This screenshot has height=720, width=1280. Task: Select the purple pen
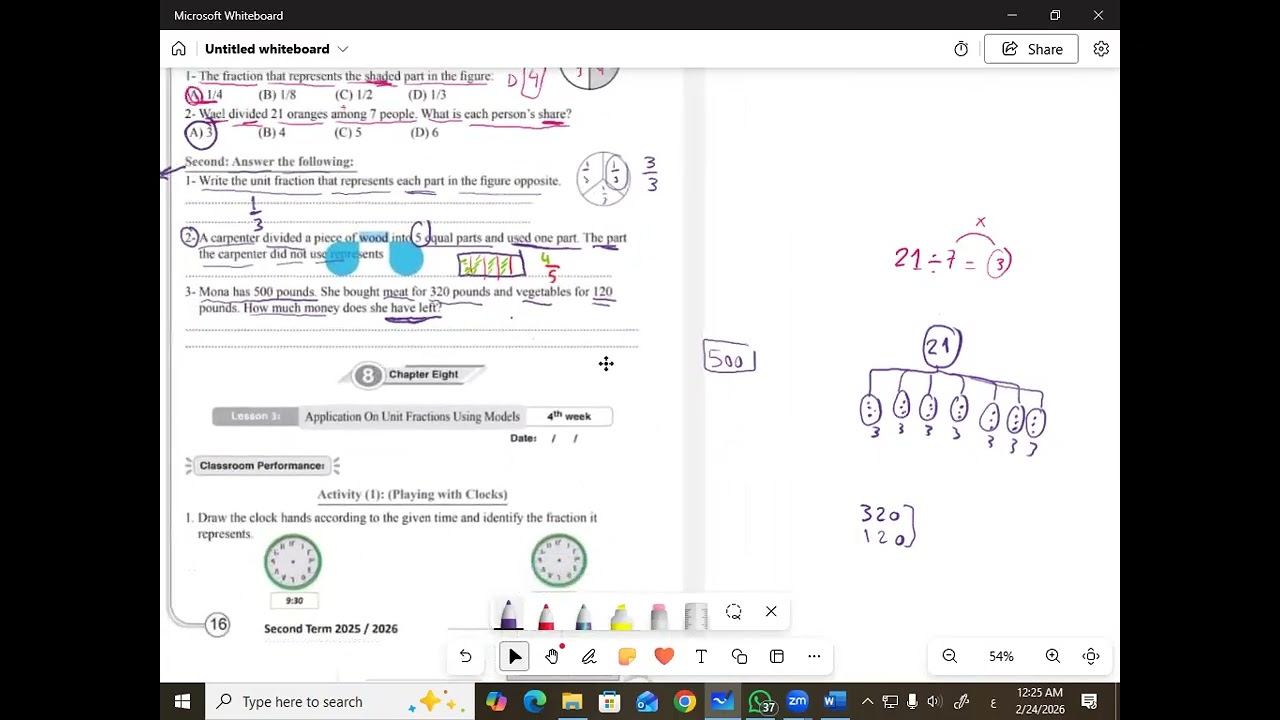[x=508, y=614]
